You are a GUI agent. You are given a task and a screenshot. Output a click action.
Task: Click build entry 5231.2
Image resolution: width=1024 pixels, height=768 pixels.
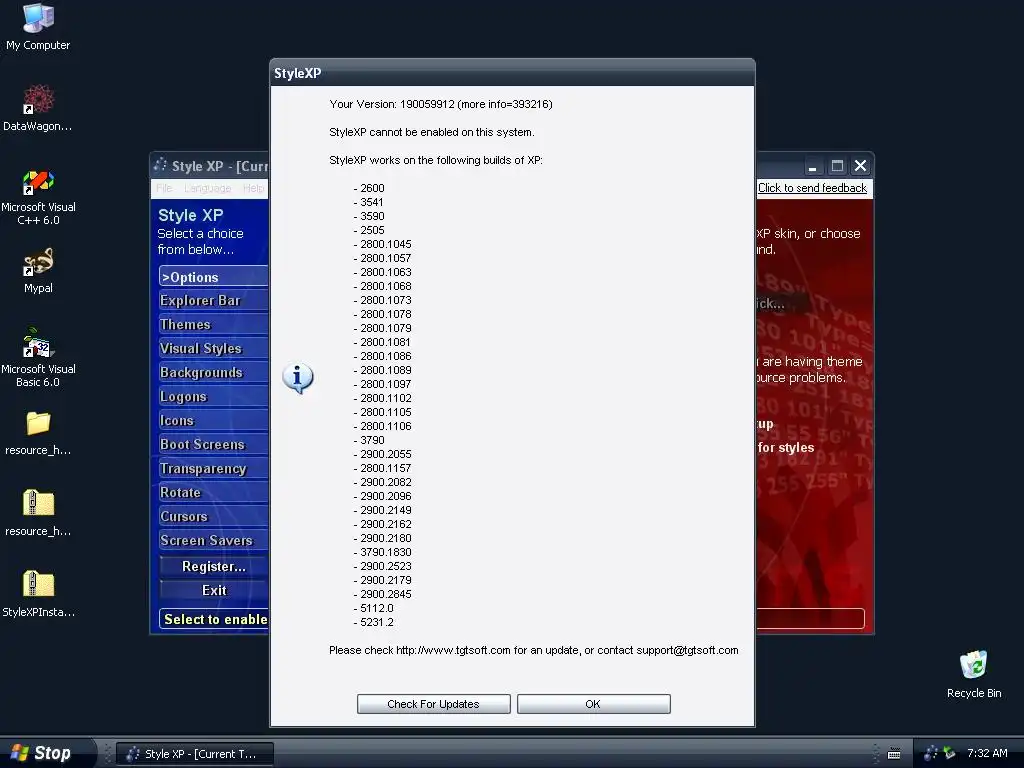tap(374, 622)
